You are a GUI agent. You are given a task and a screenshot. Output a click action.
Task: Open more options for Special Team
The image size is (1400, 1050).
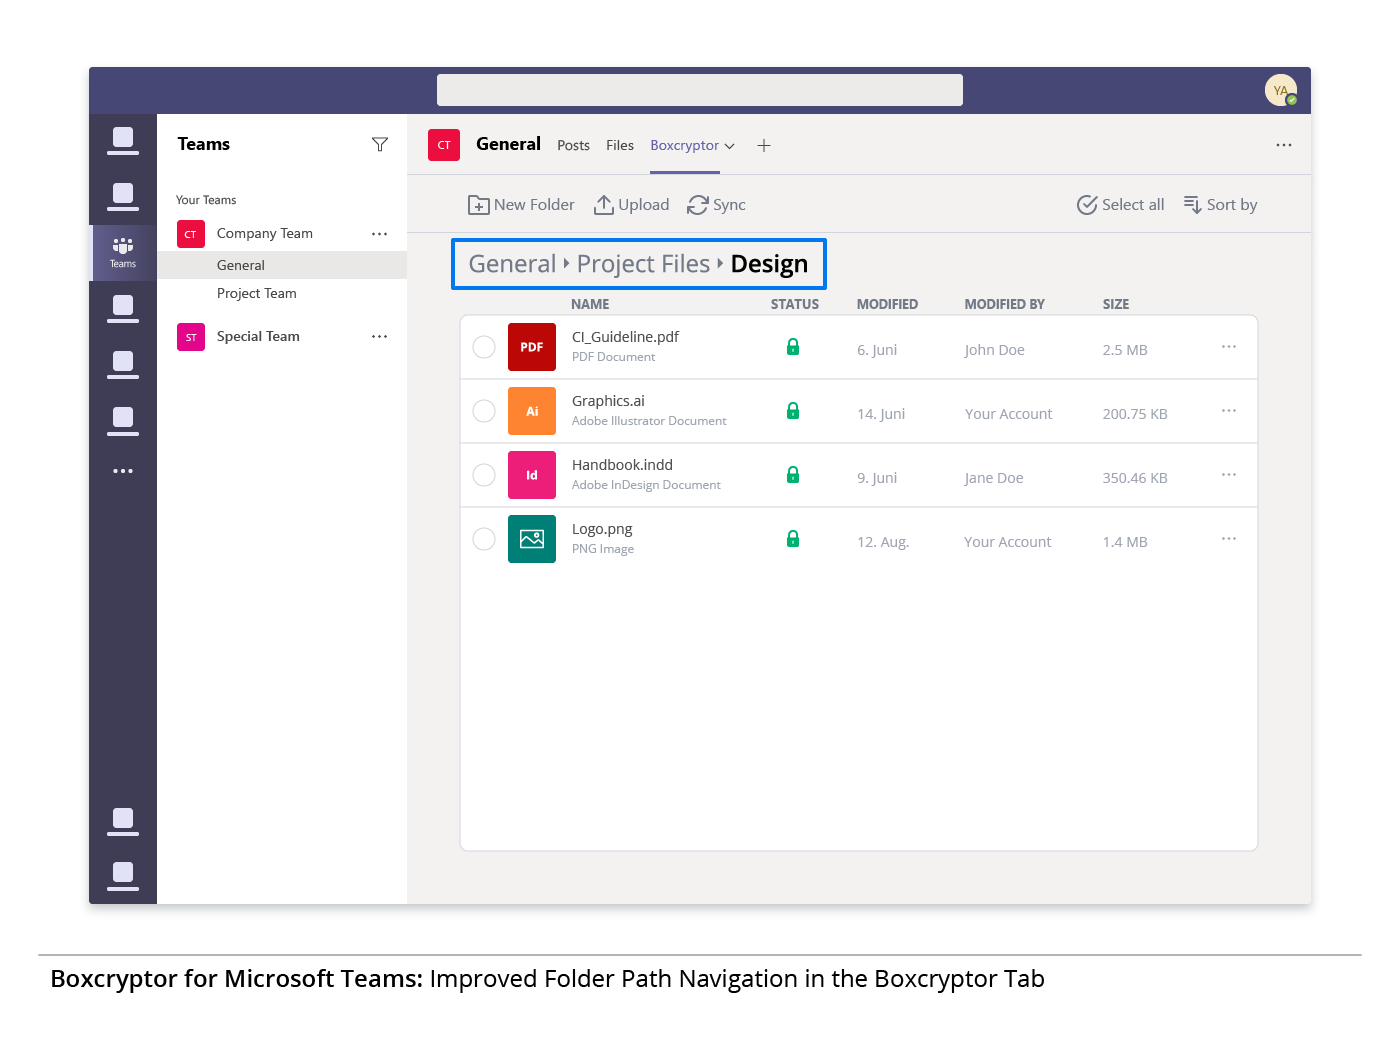(380, 337)
